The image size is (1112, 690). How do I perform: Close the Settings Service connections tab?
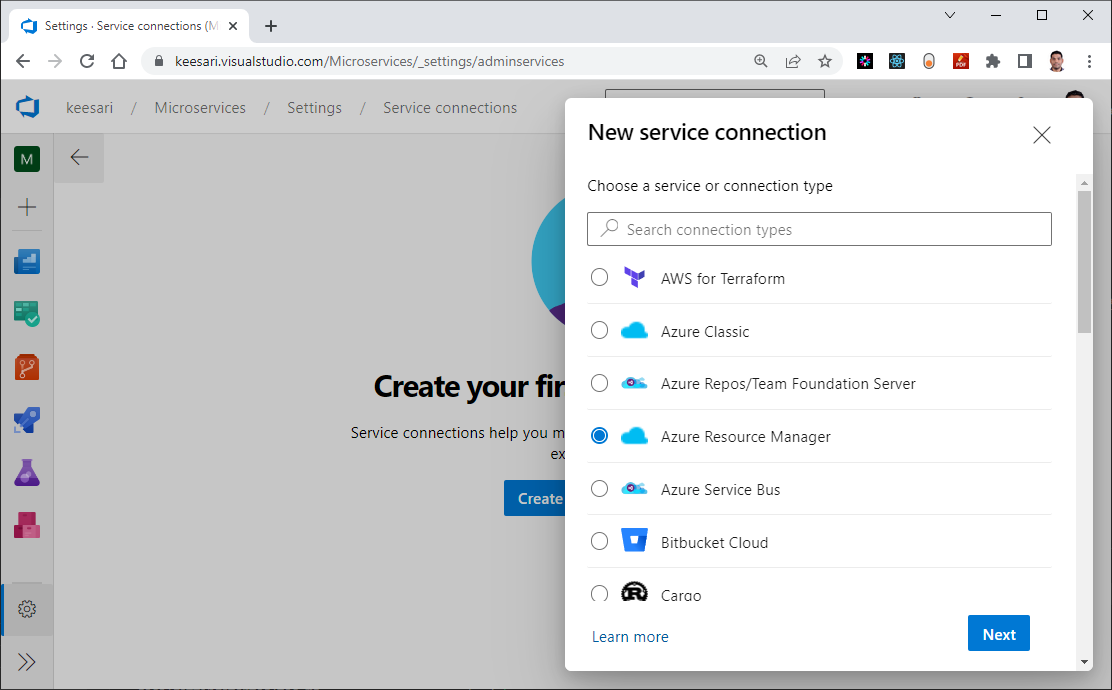coord(233,26)
